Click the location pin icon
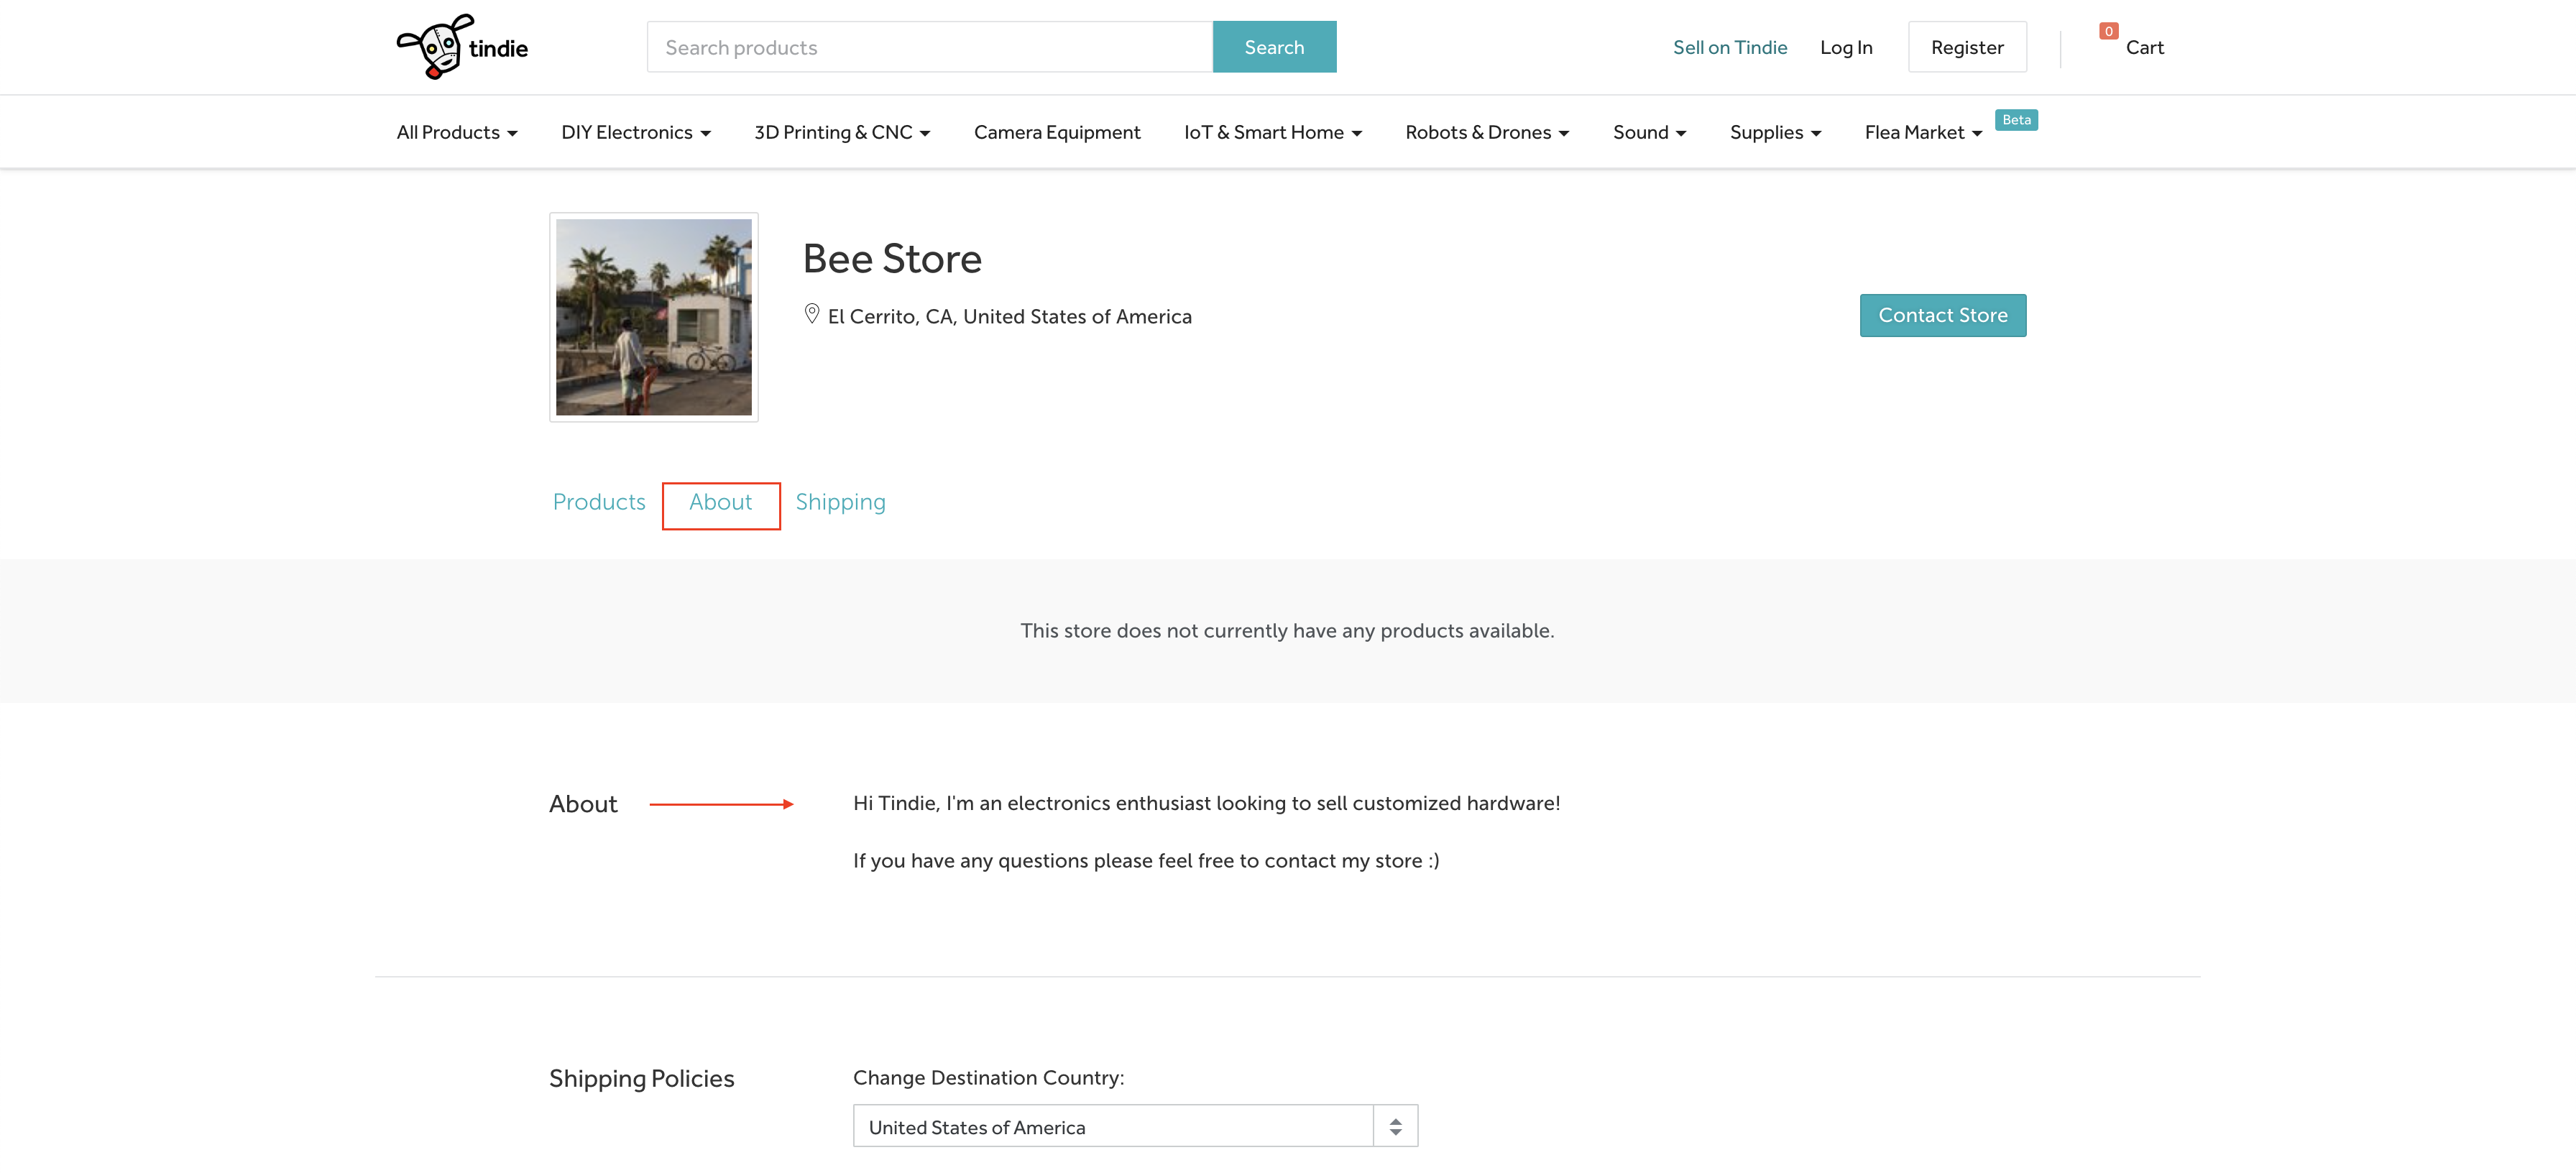Screen dimensions: 2576x1173 click(812, 314)
